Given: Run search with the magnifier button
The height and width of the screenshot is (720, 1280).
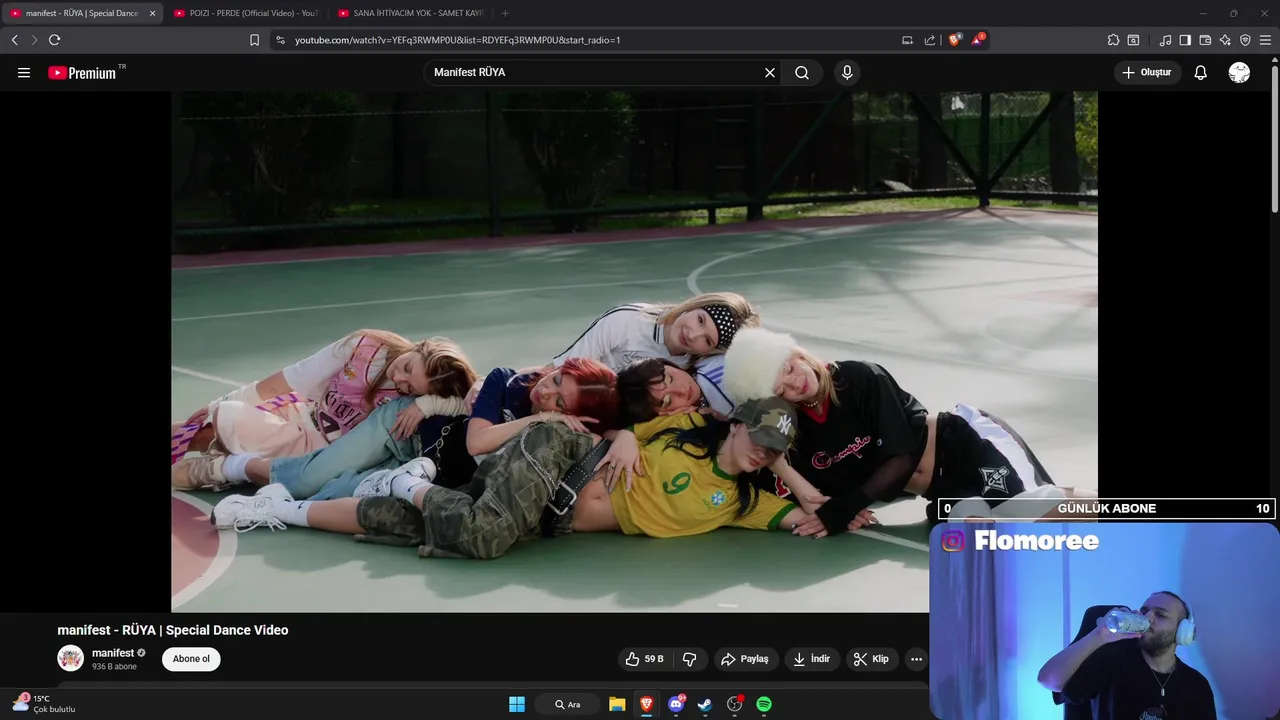Looking at the screenshot, I should click(x=802, y=72).
